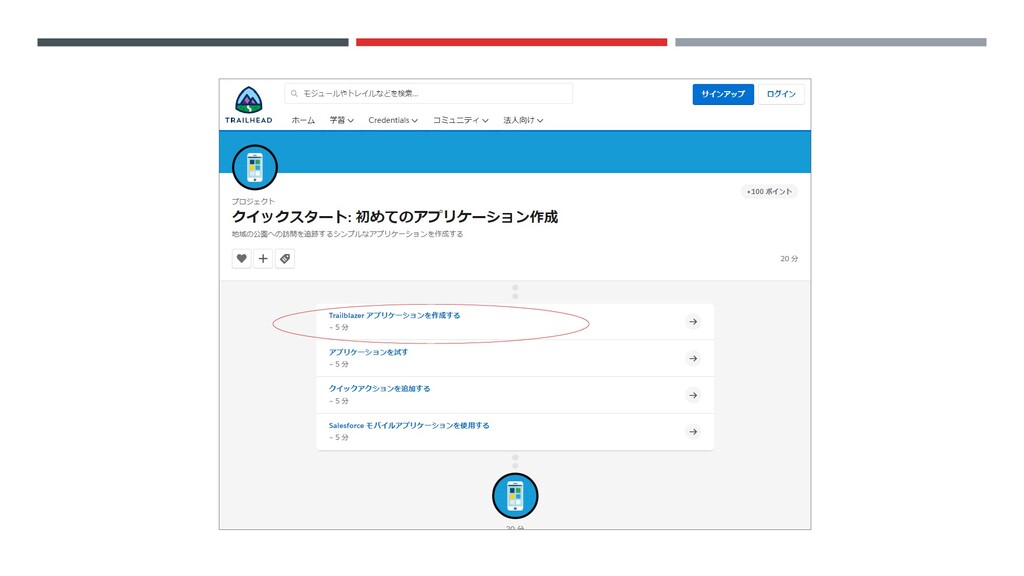
Task: Open Salesforce モバイルアプリケーションを使用する link
Action: point(409,425)
